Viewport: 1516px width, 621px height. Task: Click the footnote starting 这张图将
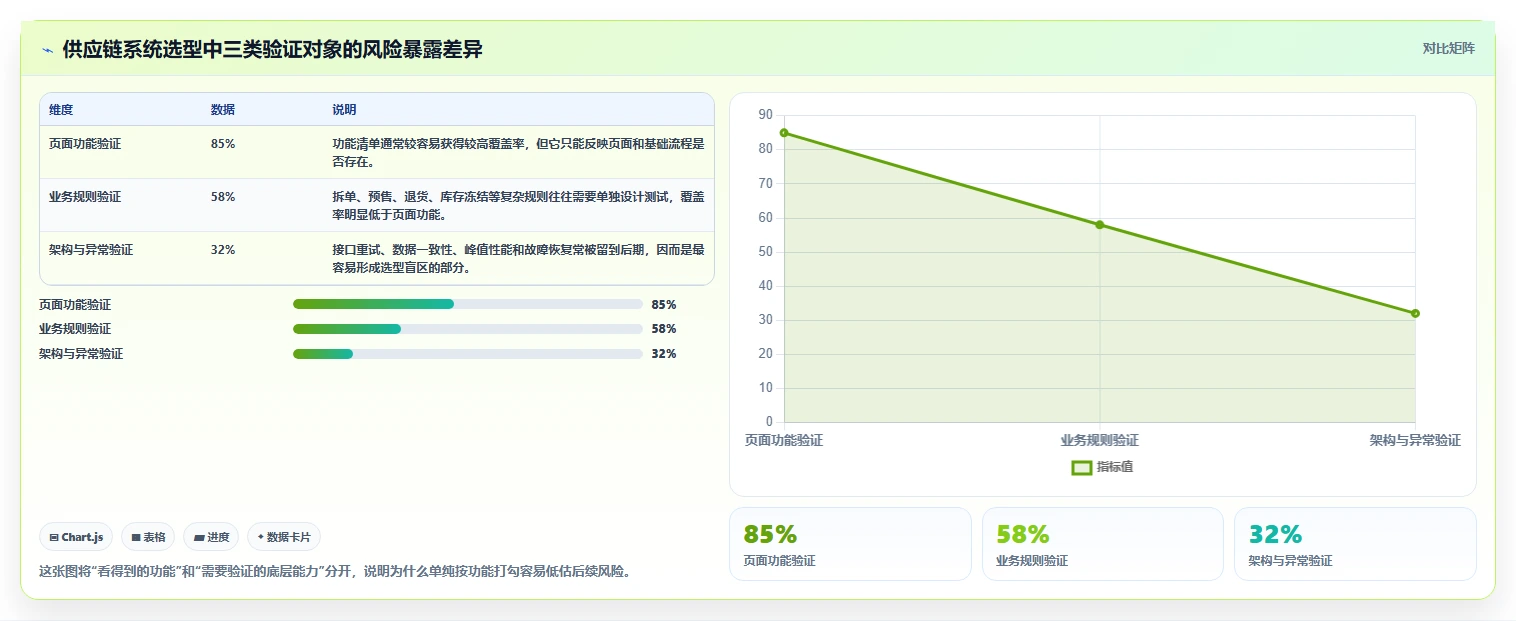point(335,572)
